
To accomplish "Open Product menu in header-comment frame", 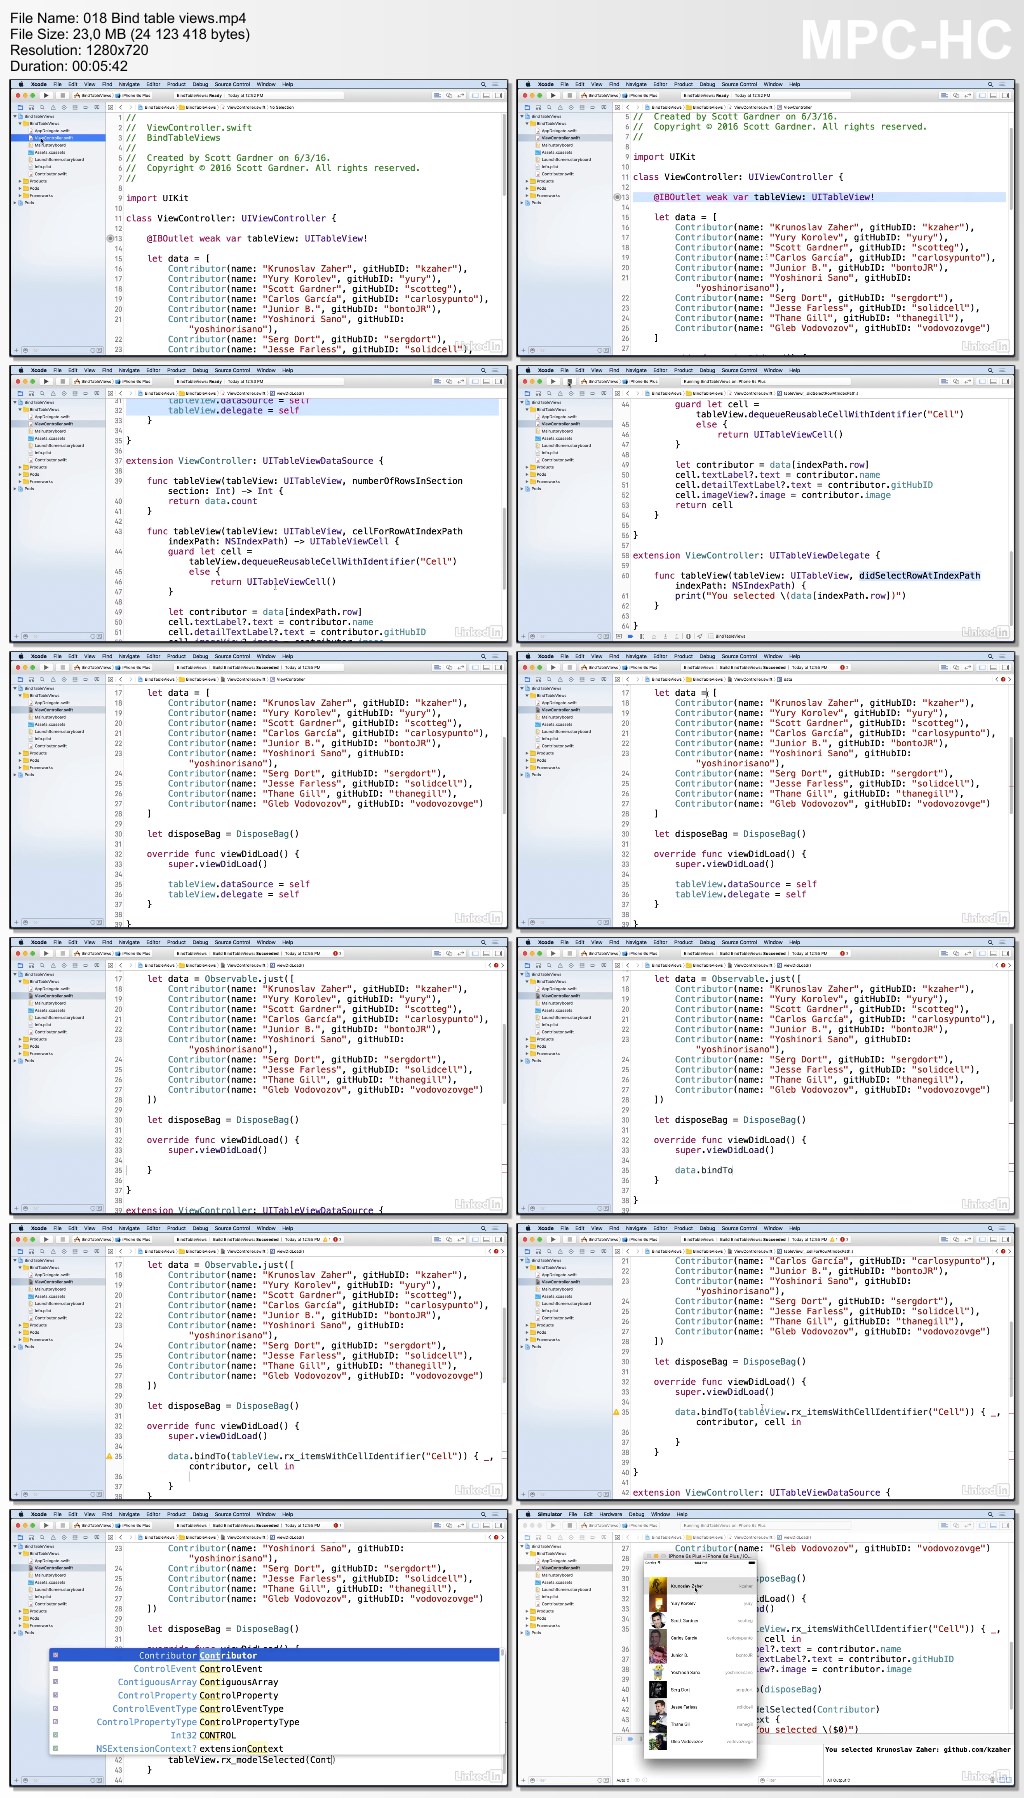I will click(x=176, y=84).
